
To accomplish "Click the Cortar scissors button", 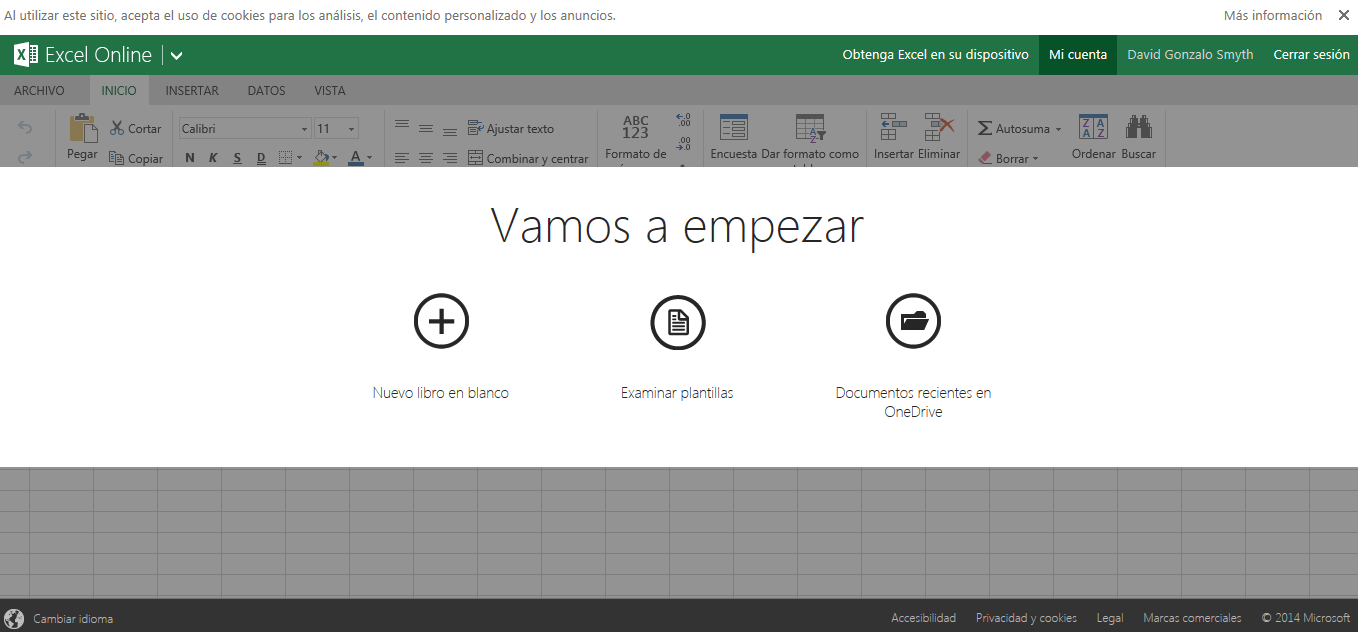I will [135, 128].
